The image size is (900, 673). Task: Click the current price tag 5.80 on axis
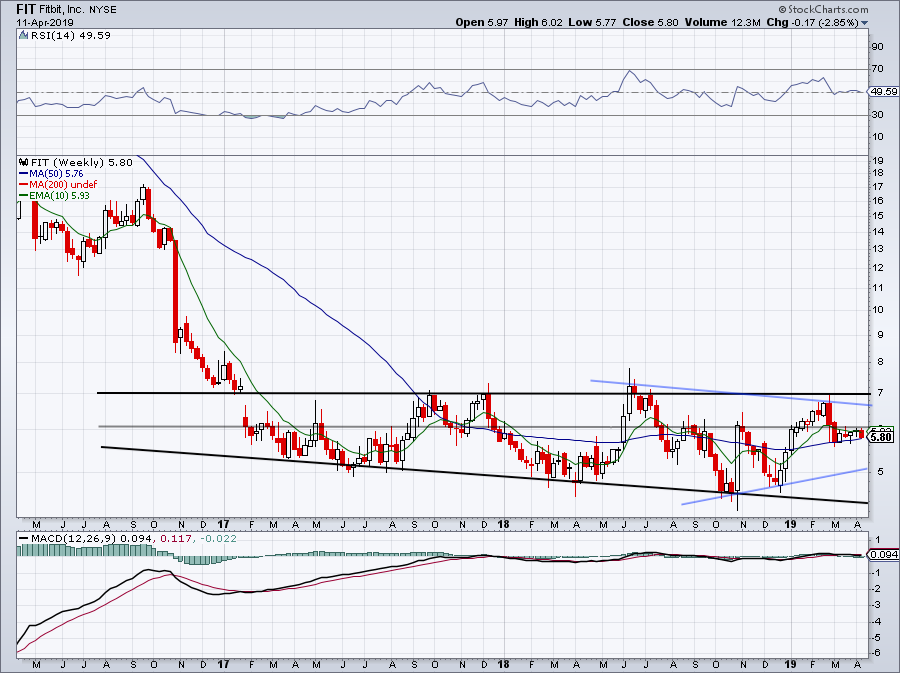882,437
